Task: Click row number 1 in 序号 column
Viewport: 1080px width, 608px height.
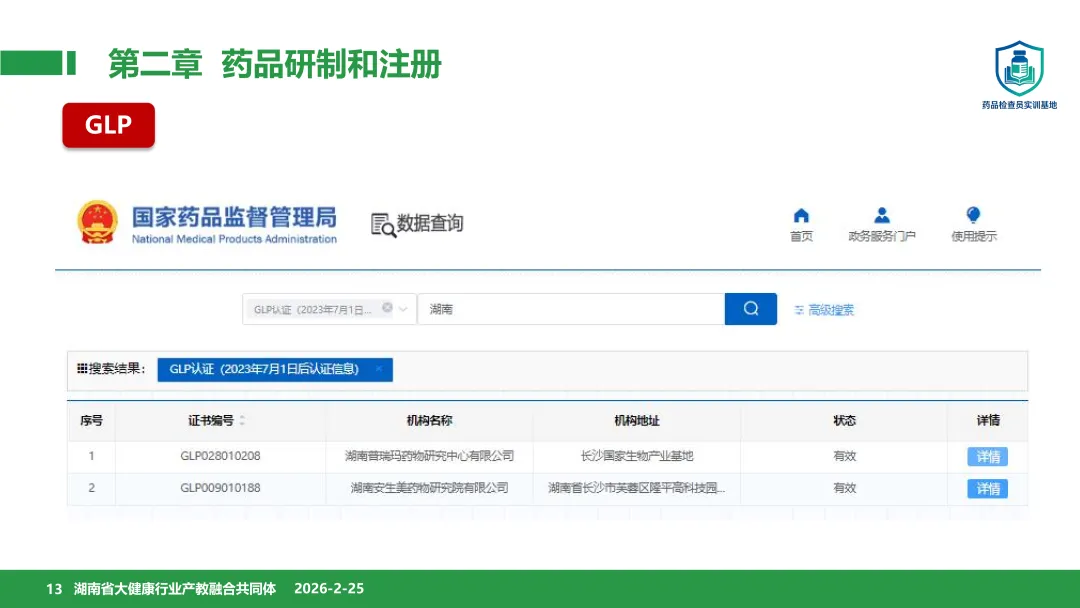Action: point(91,456)
